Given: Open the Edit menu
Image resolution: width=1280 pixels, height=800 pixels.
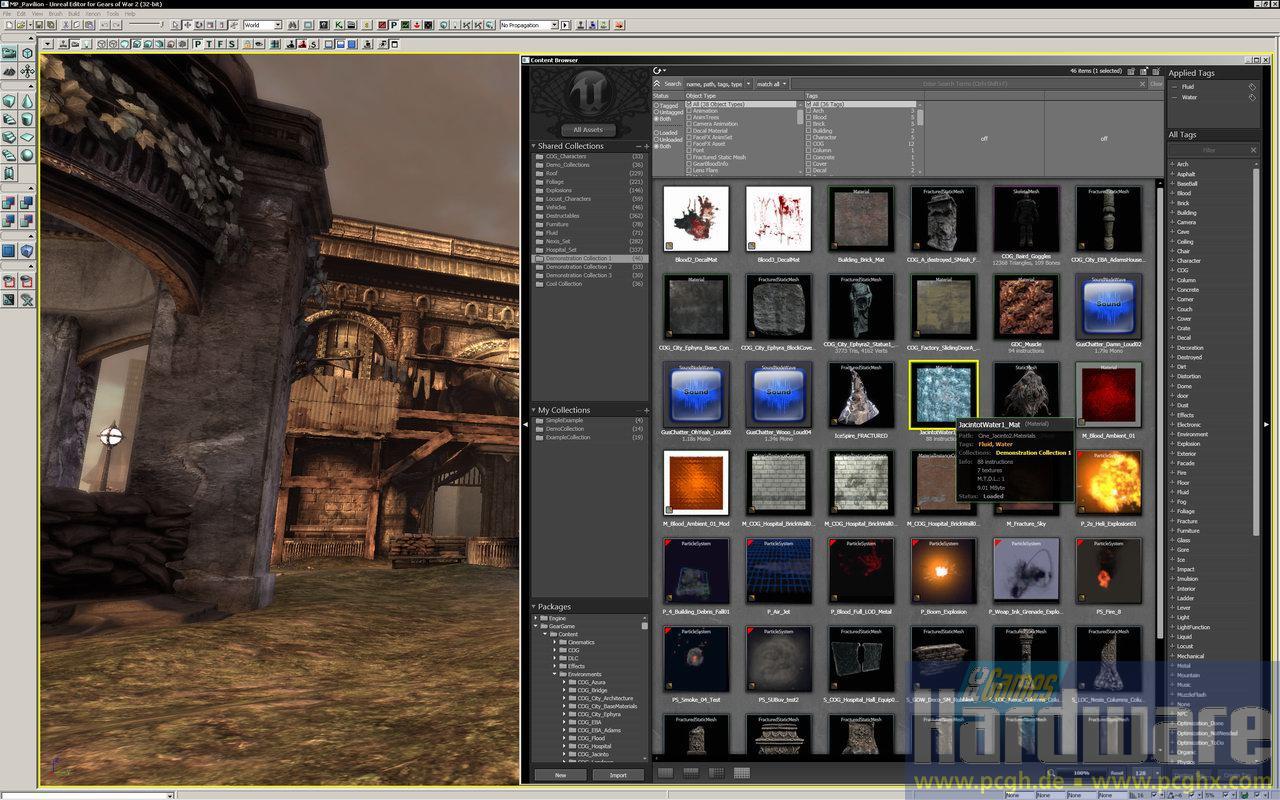Looking at the screenshot, I should click(21, 14).
